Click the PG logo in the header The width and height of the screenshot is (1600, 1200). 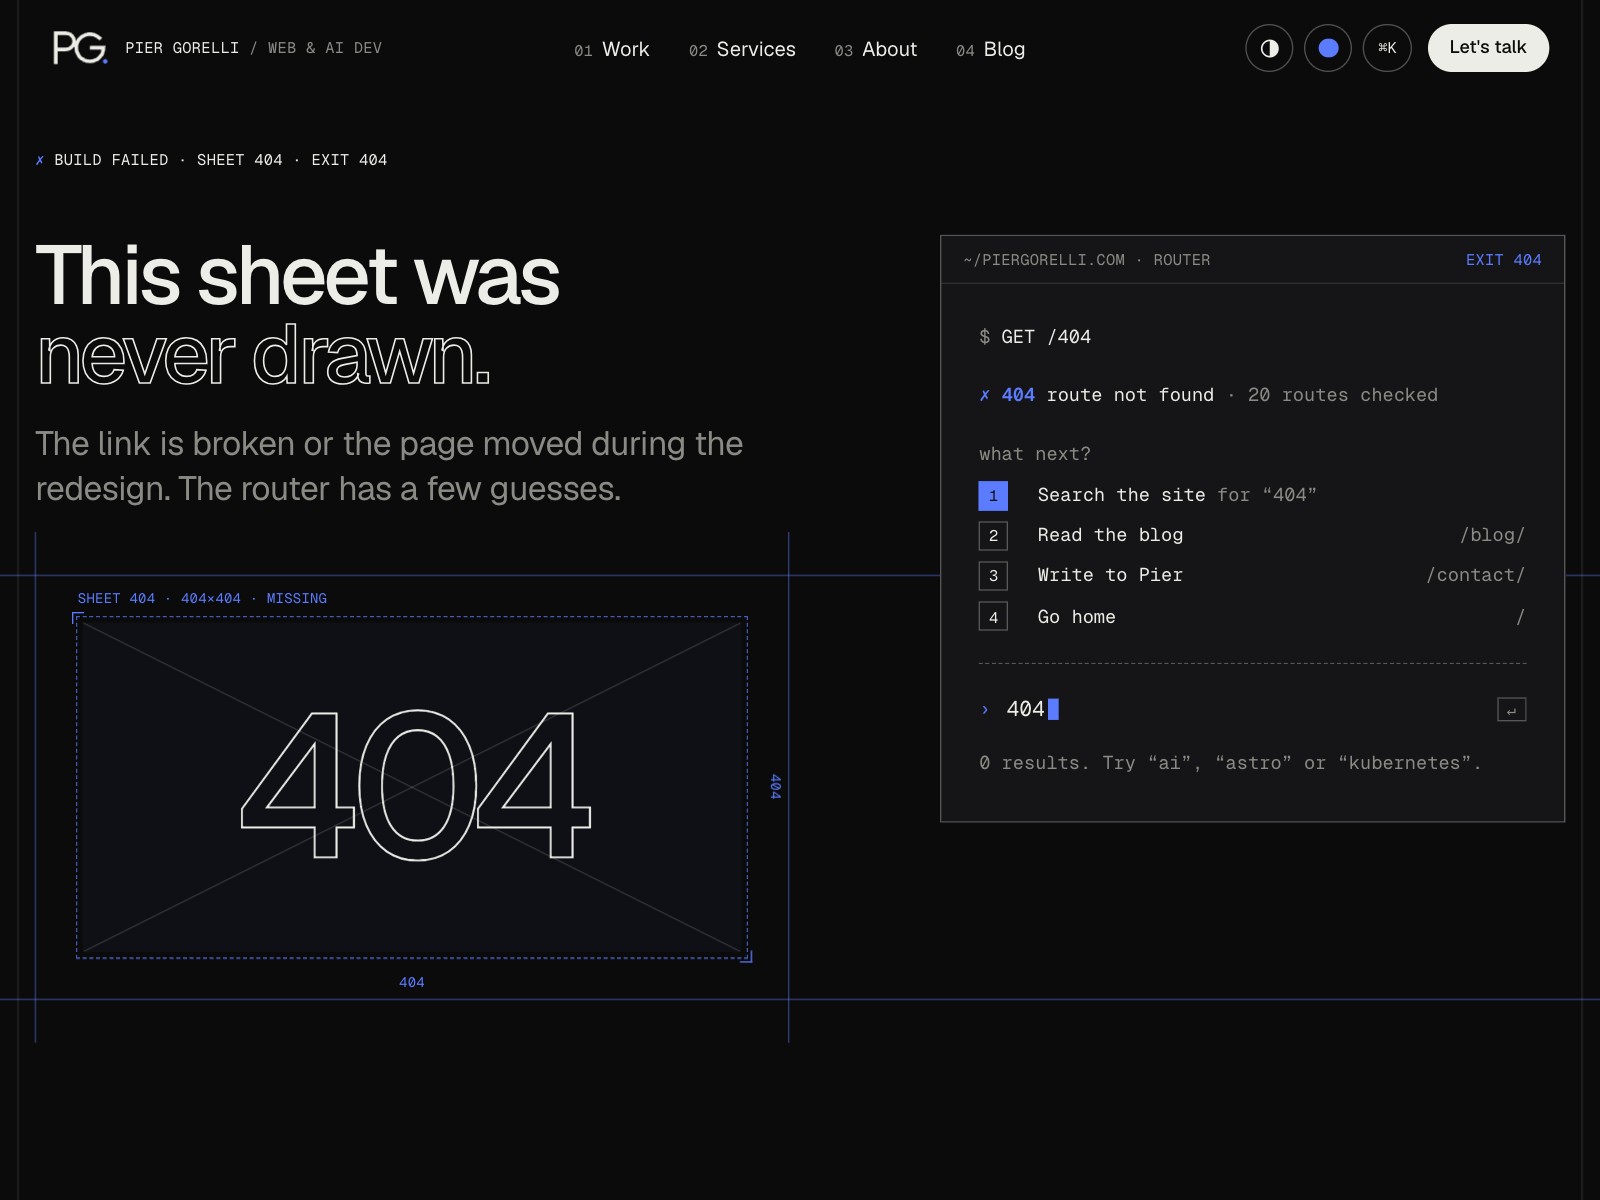click(x=80, y=48)
